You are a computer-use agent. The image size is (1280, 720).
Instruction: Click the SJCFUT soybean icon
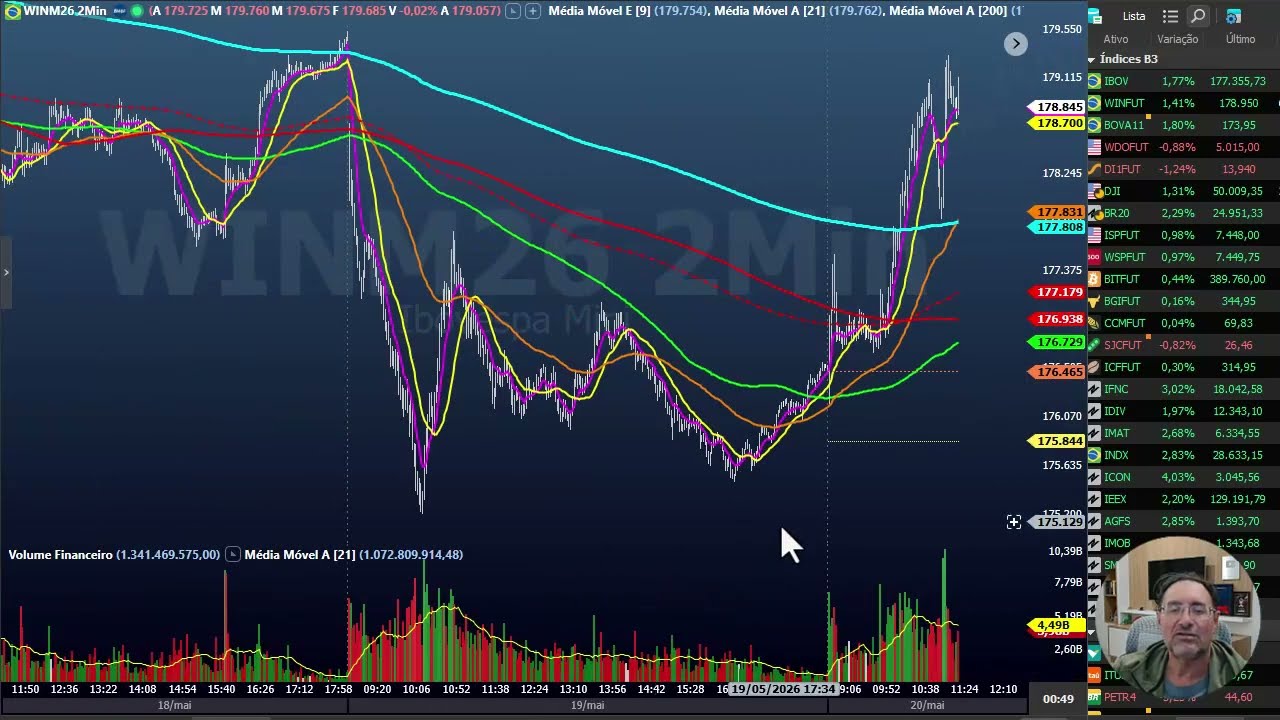point(1094,345)
